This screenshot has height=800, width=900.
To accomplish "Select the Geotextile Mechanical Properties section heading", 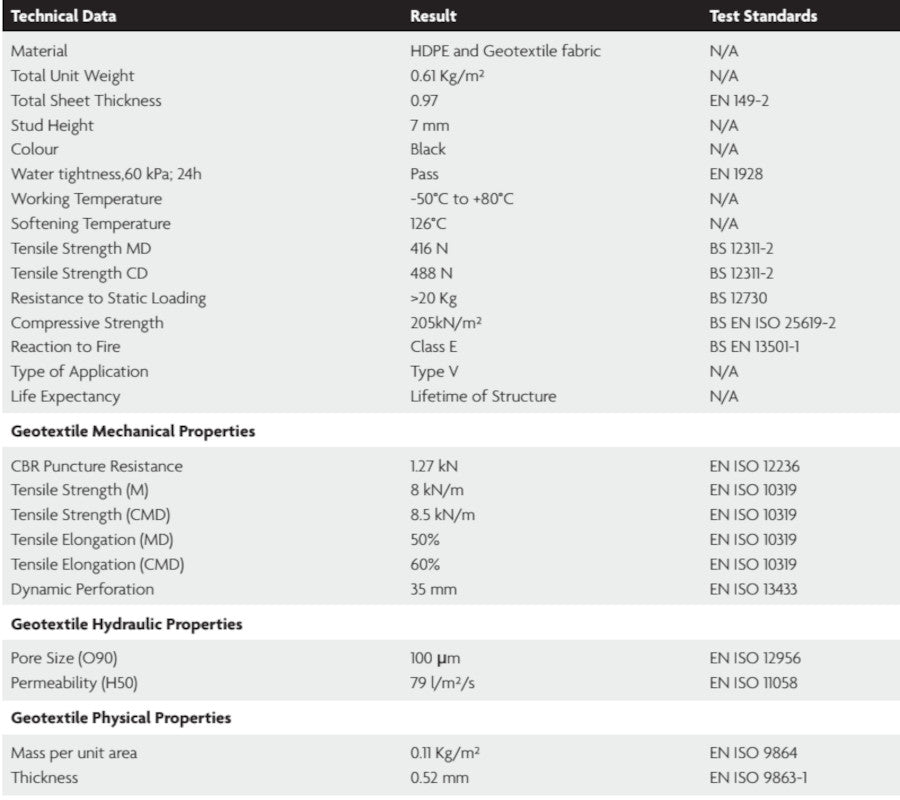I will point(133,431).
